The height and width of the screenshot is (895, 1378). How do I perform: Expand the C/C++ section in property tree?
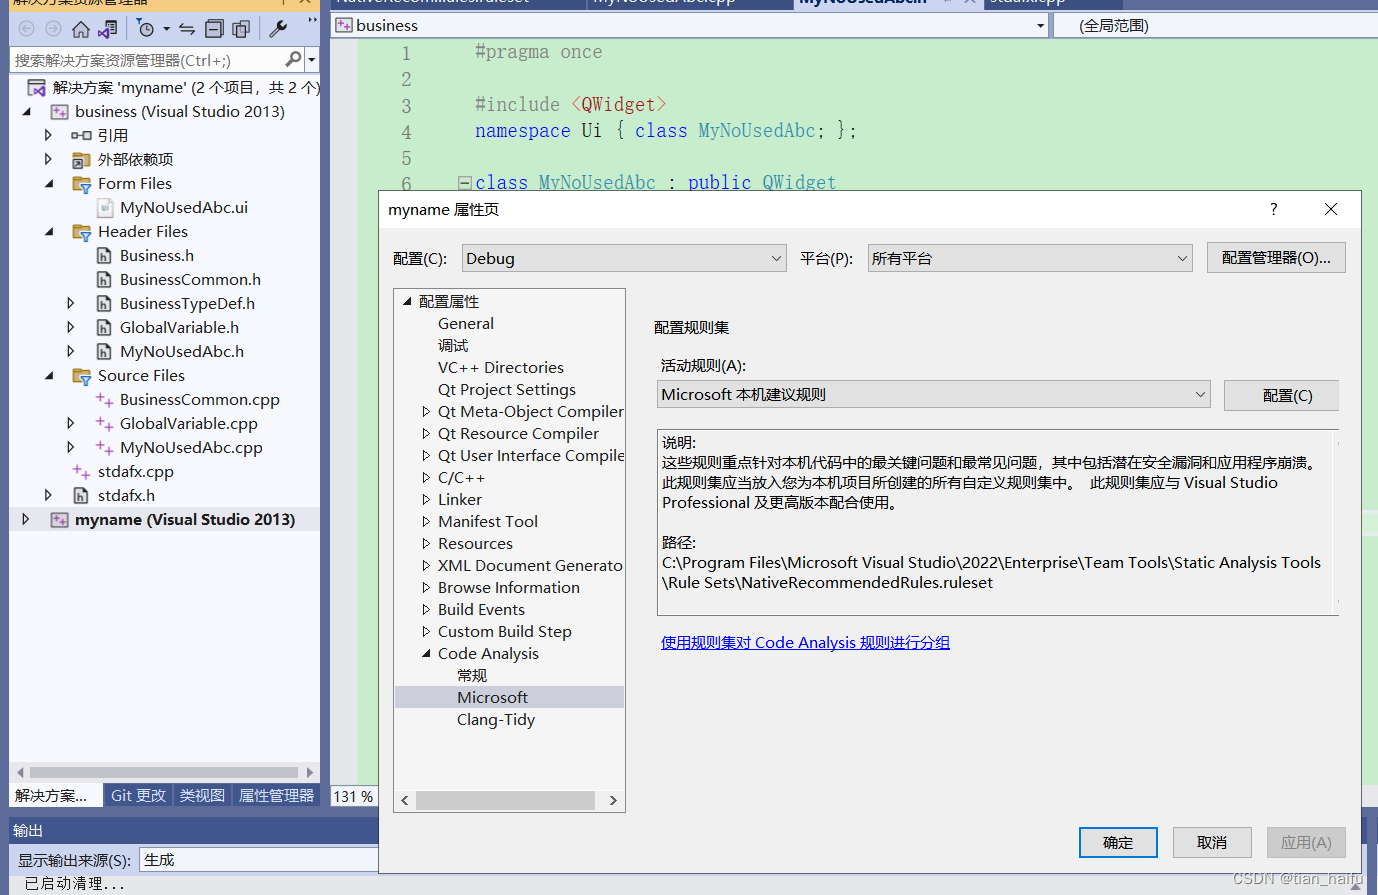point(427,477)
